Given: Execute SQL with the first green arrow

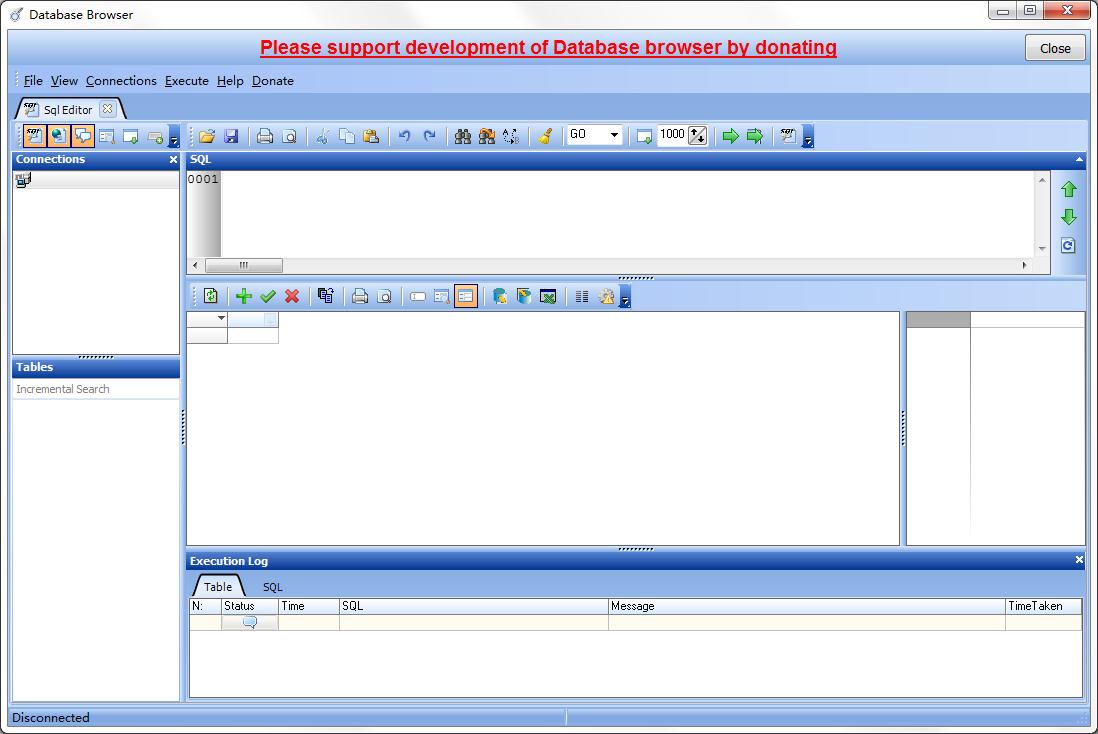Looking at the screenshot, I should (x=730, y=136).
